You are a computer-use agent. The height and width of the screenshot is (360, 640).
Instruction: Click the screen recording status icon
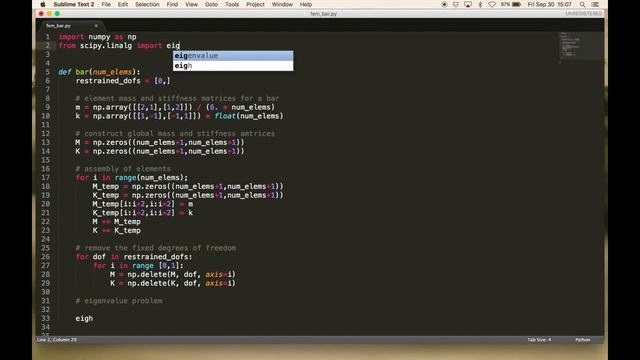point(444,4)
